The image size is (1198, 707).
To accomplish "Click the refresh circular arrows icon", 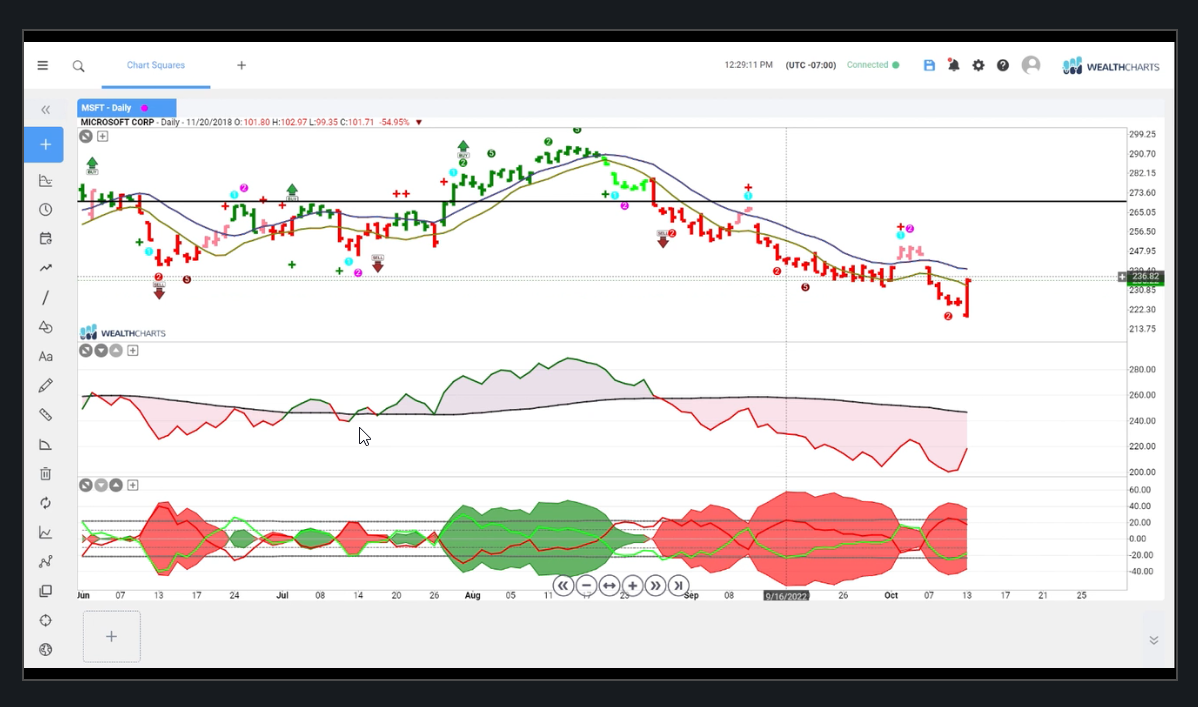I will pos(46,503).
